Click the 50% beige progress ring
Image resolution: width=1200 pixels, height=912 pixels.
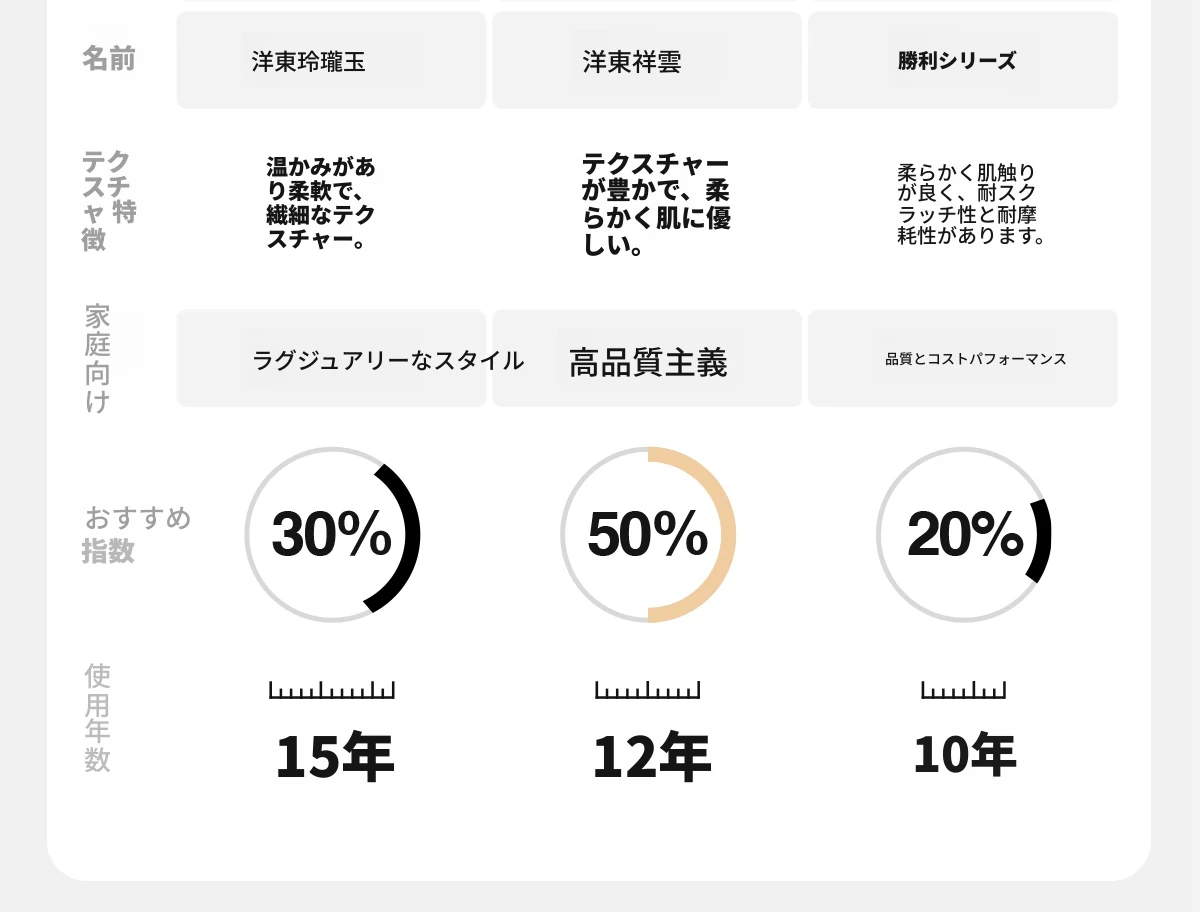pyautogui.click(x=647, y=534)
